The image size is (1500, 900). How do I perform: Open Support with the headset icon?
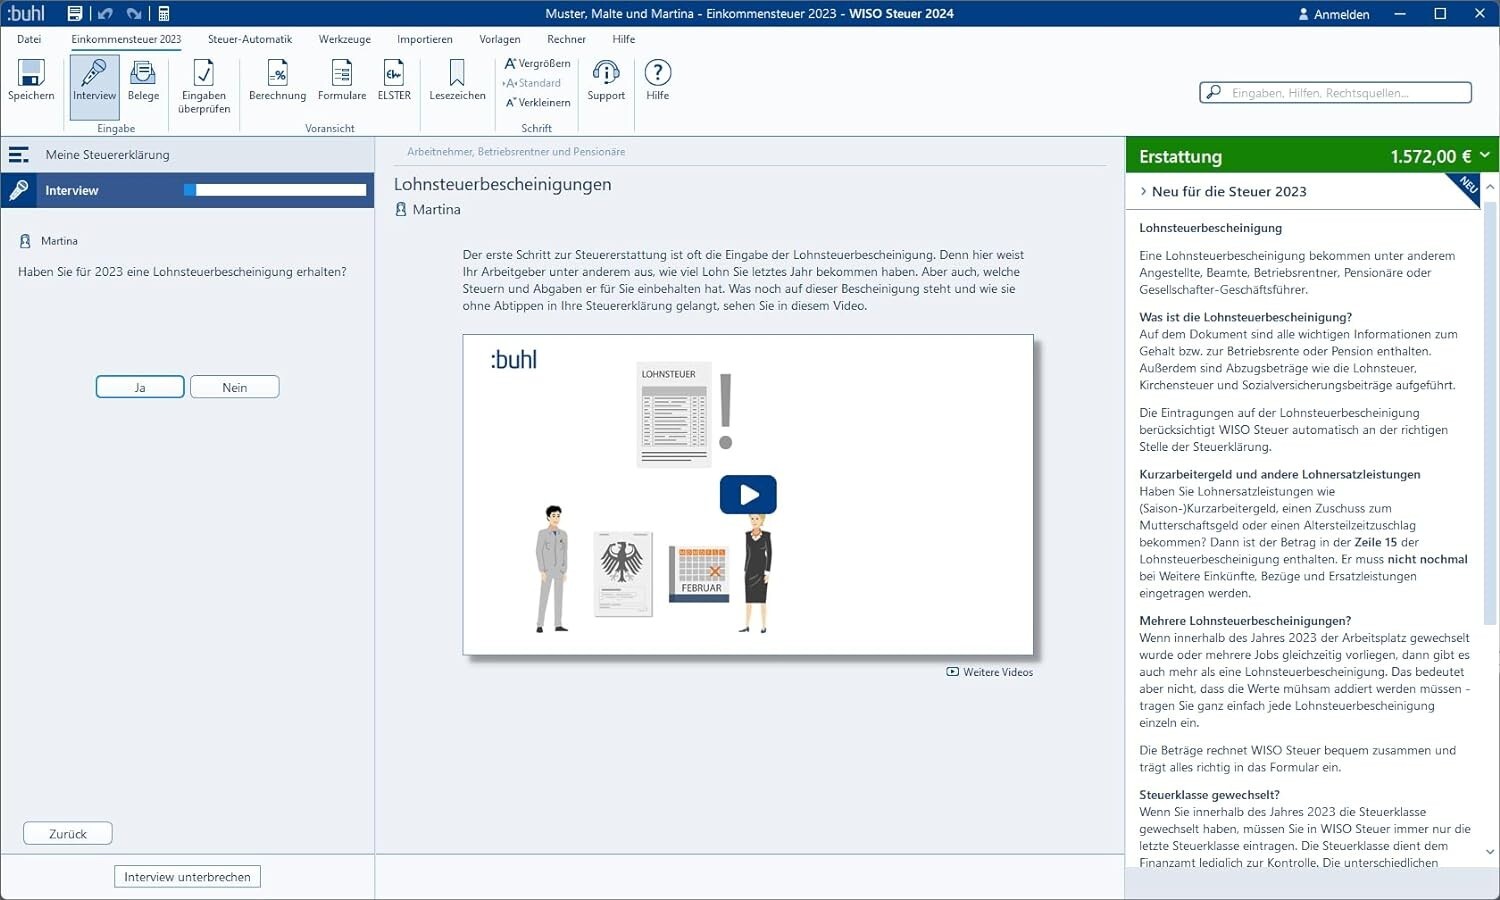pos(606,80)
